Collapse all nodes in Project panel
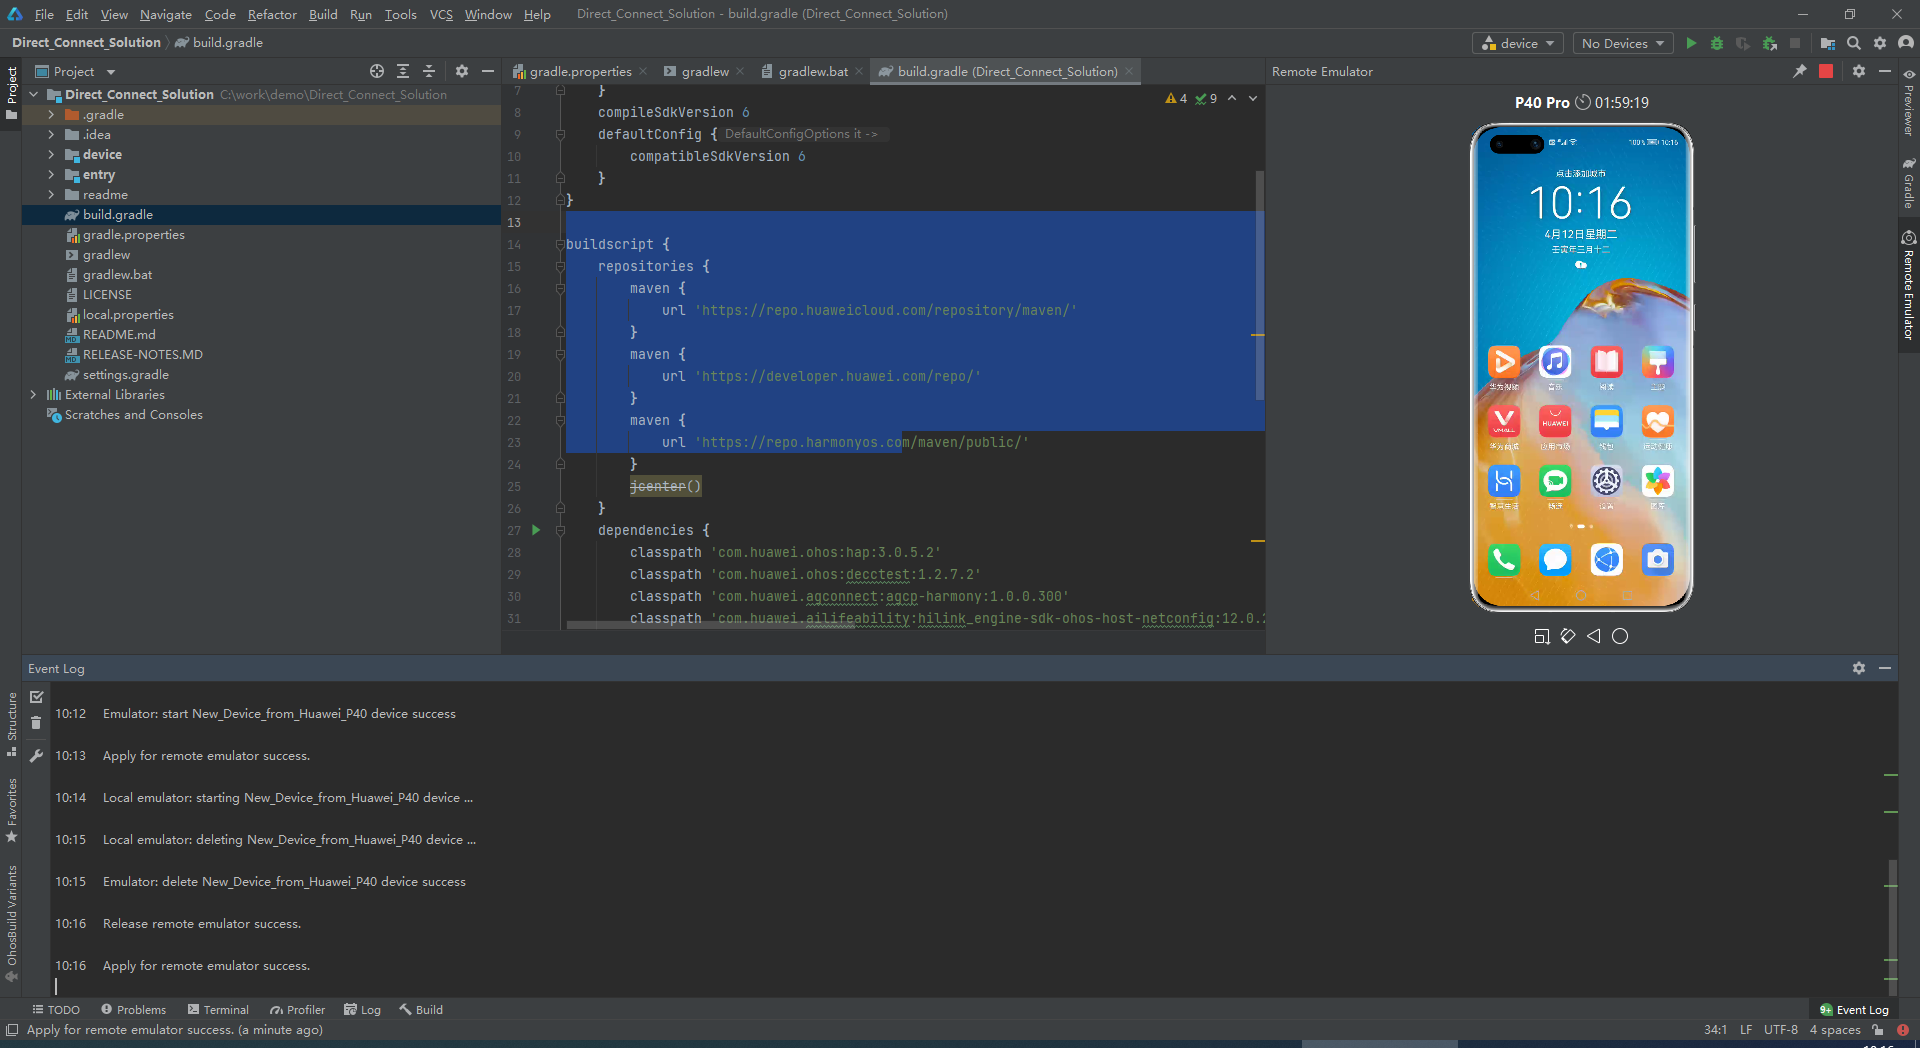1920x1048 pixels. (x=429, y=71)
